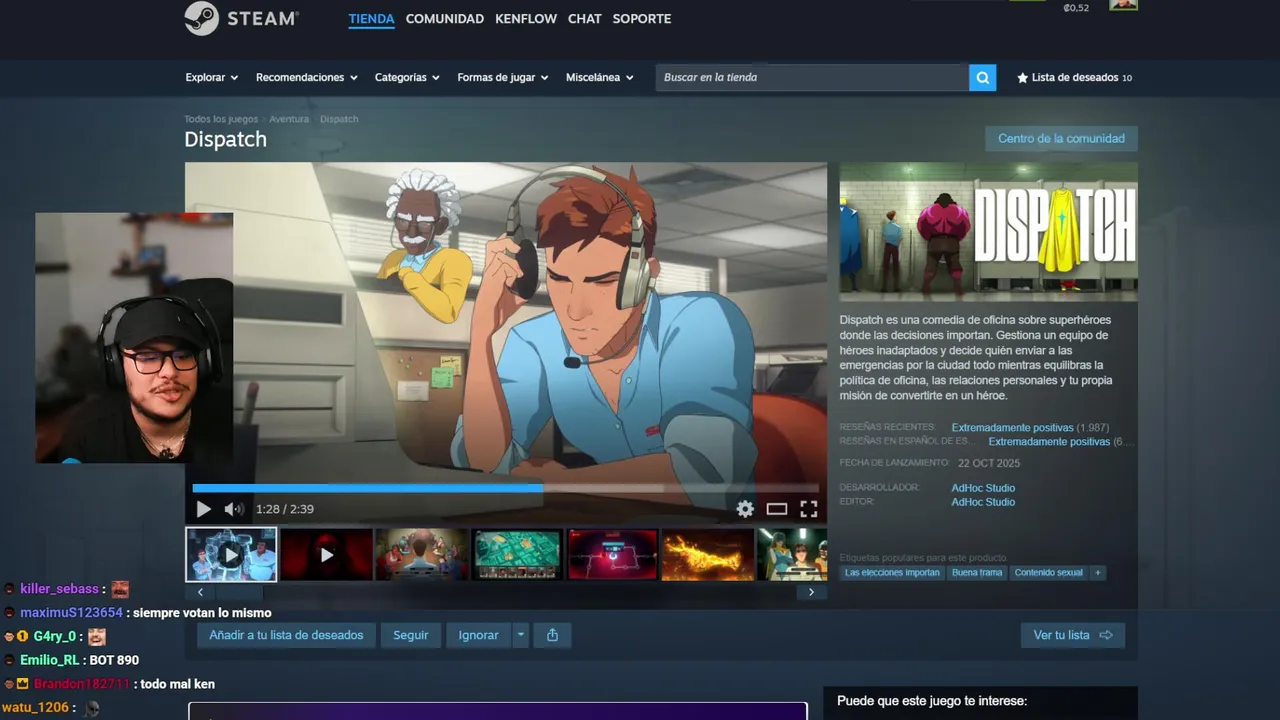Click Emilio_RL username in chat

(x=50, y=660)
